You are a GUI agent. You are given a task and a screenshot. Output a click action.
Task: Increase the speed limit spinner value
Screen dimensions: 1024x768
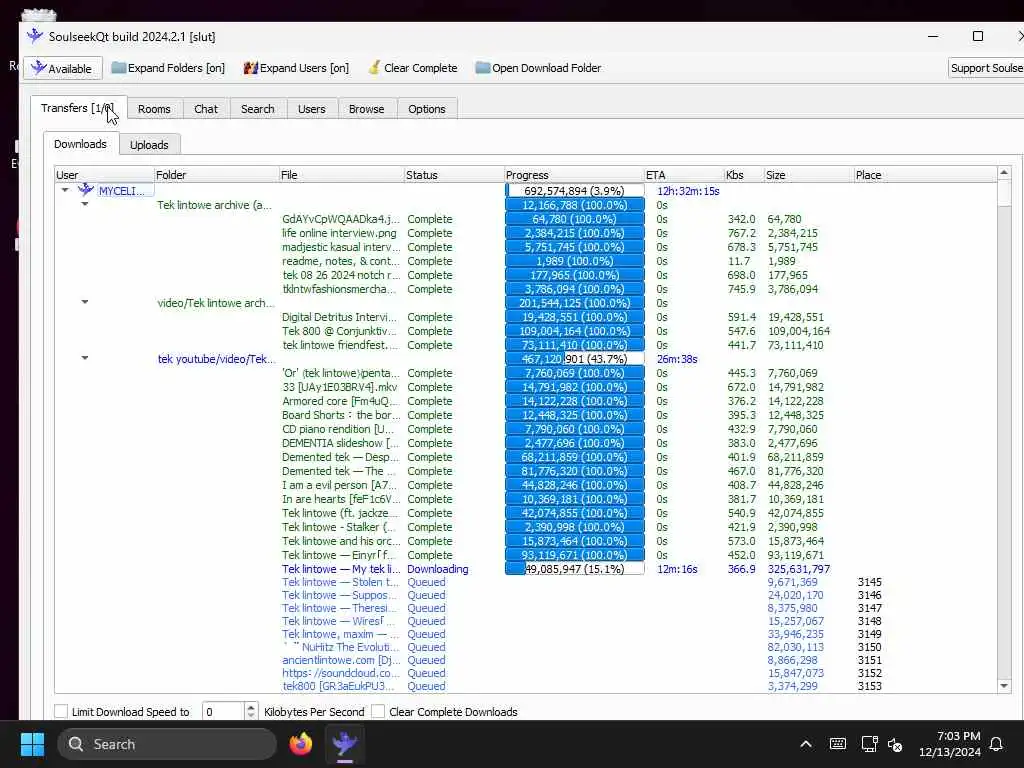coord(251,707)
